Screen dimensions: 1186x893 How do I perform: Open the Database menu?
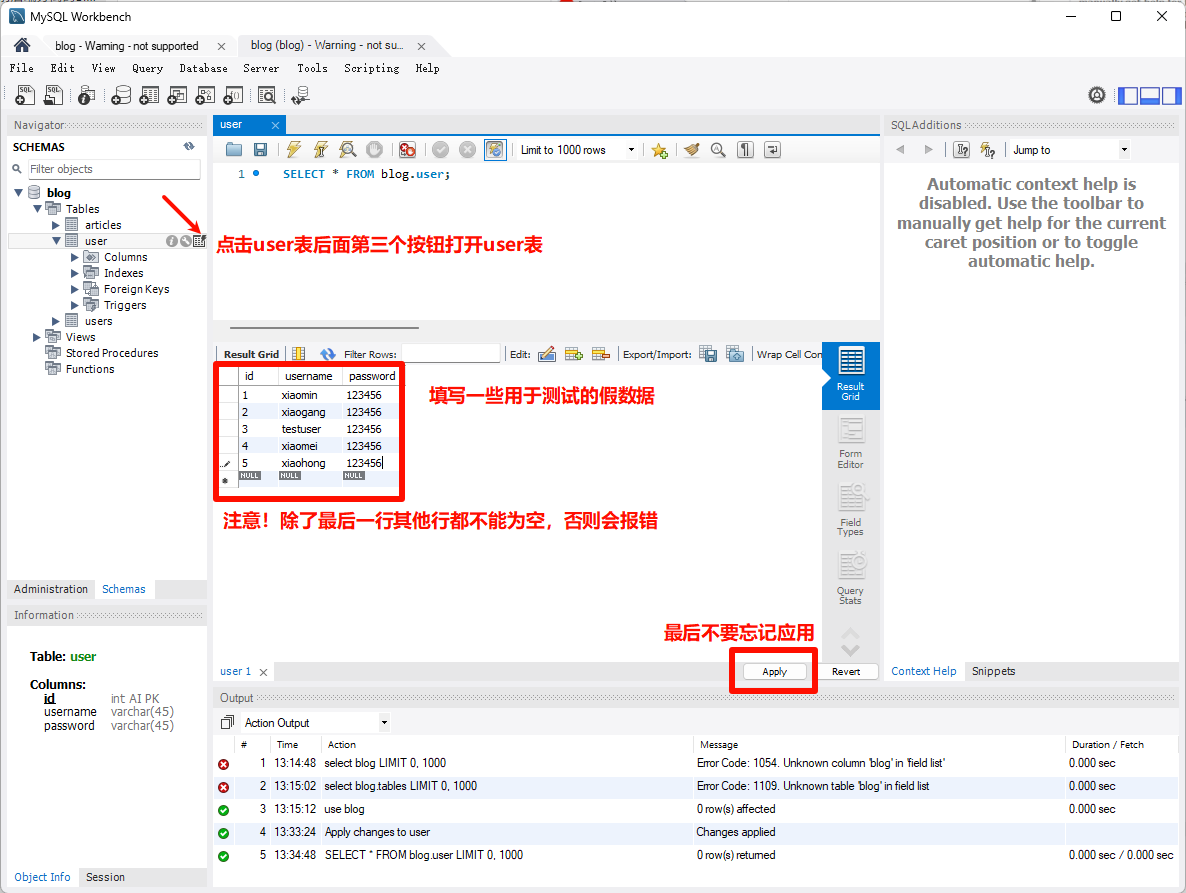pyautogui.click(x=203, y=68)
